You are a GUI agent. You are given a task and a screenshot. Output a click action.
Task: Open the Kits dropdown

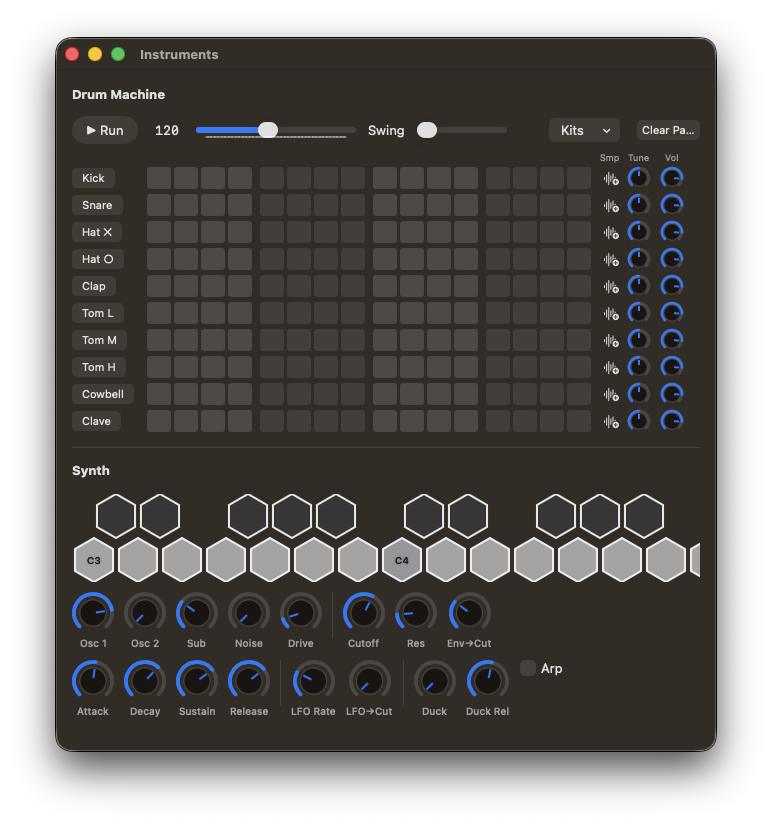pyautogui.click(x=584, y=130)
